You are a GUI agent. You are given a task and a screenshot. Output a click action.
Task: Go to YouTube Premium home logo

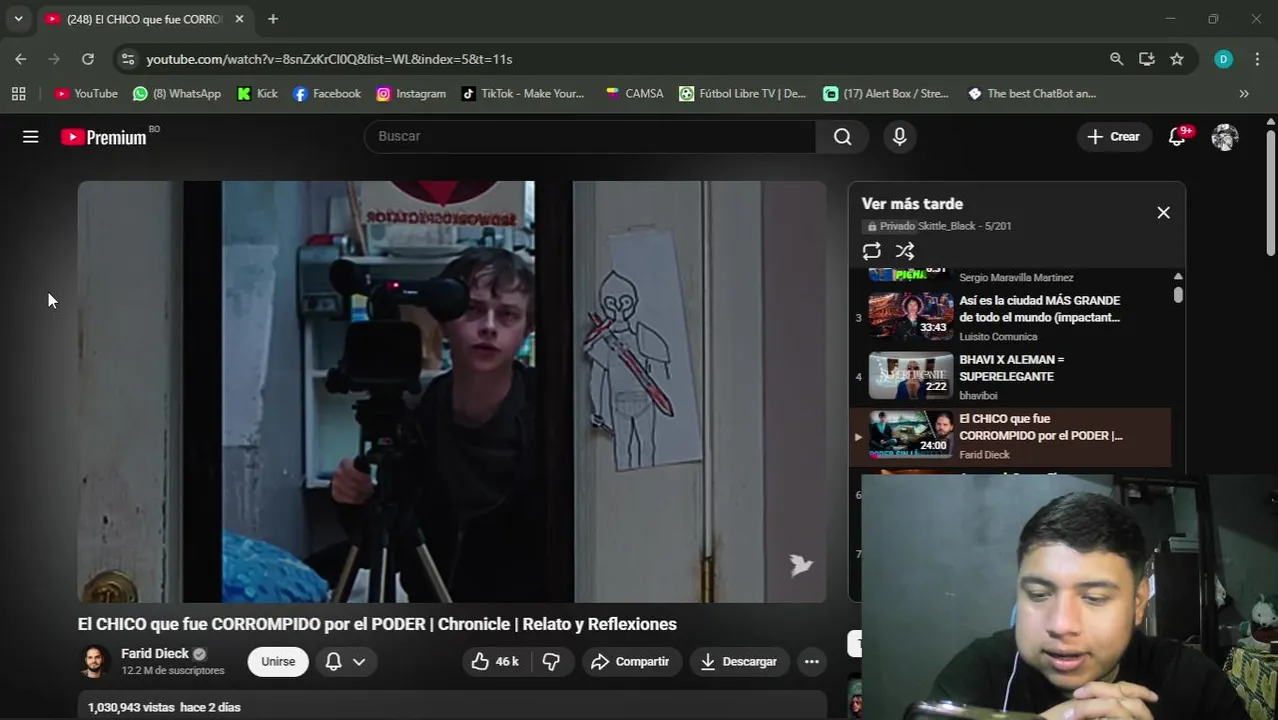(x=104, y=137)
